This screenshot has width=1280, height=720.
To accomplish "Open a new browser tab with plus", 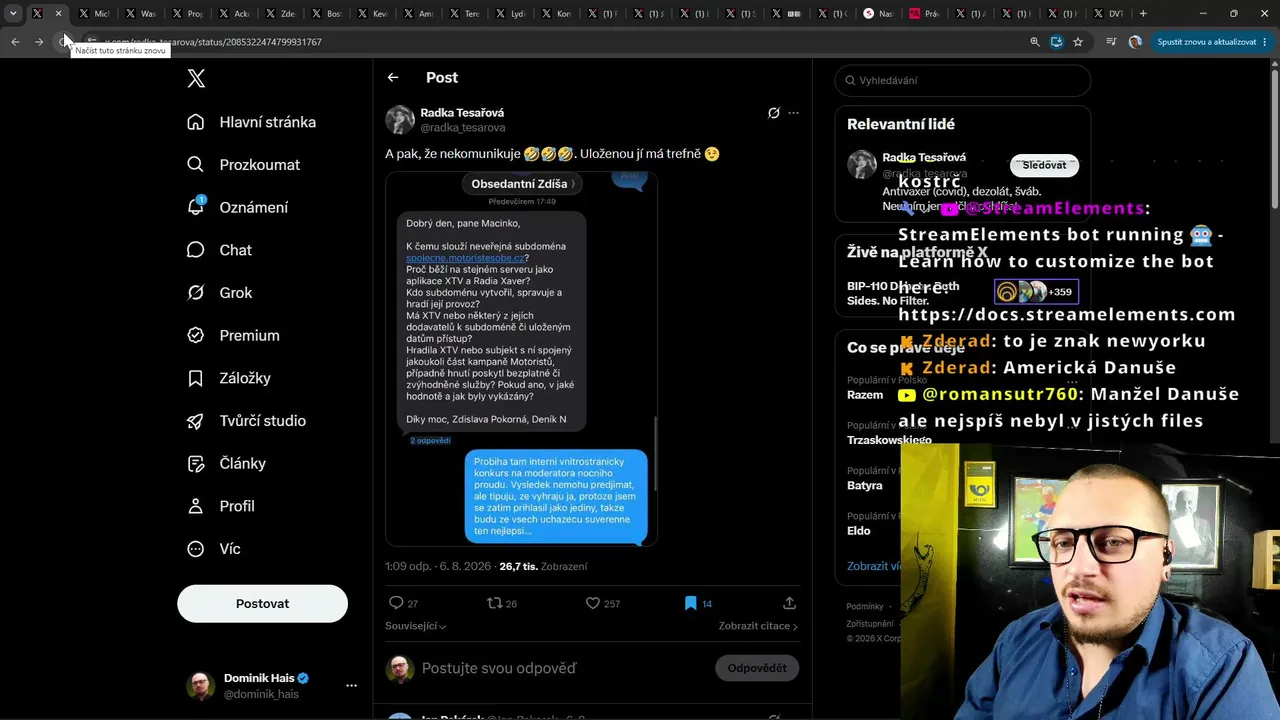I will 1143,14.
